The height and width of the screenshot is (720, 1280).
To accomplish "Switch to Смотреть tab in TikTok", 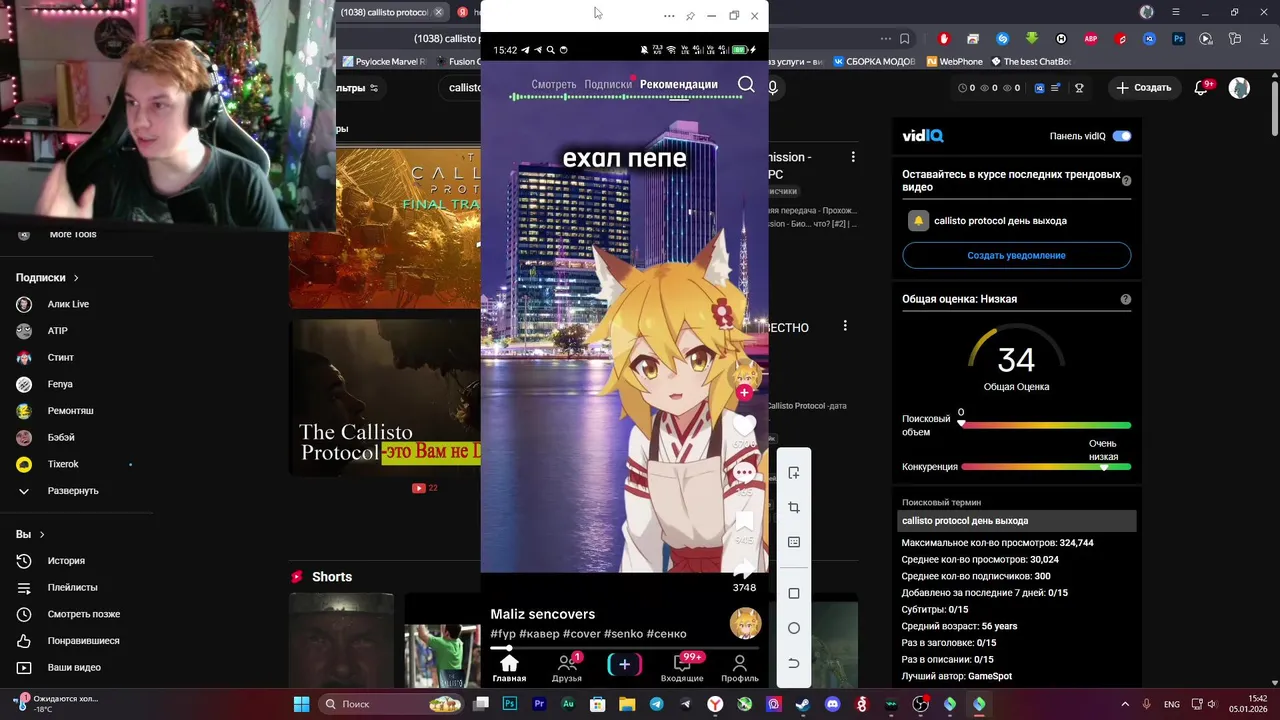I will (554, 85).
